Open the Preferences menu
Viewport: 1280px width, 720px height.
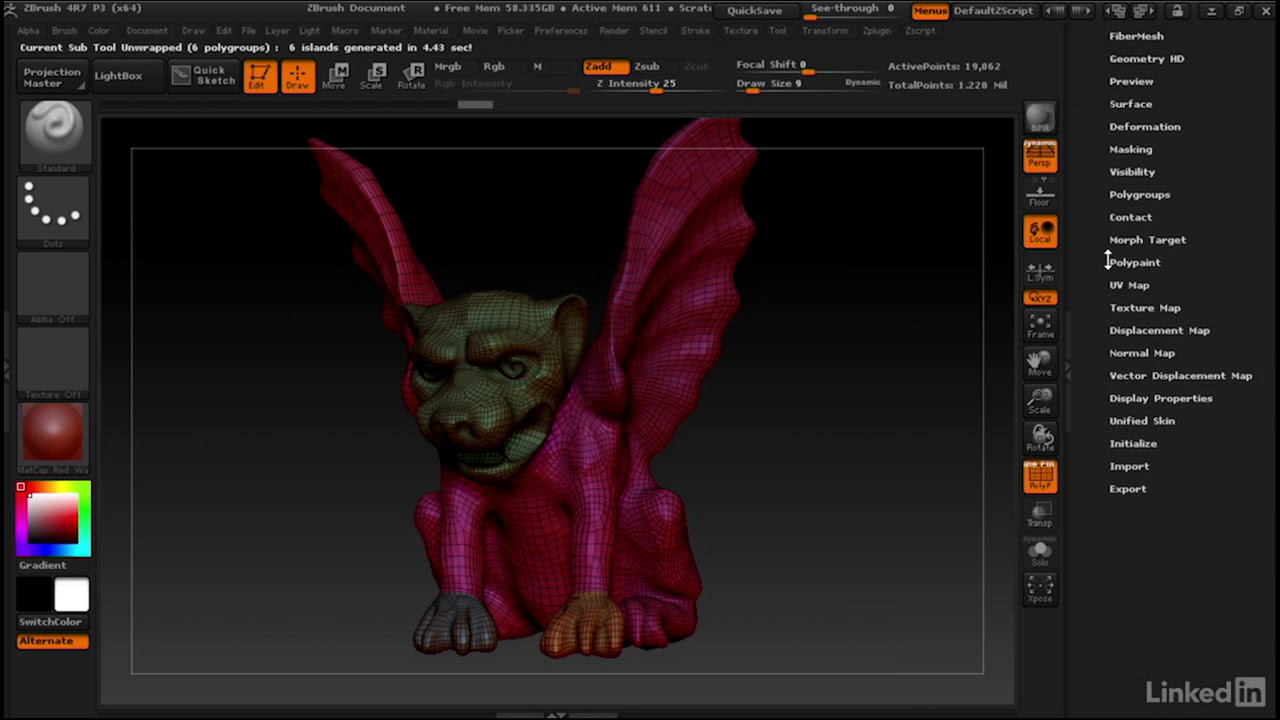561,31
